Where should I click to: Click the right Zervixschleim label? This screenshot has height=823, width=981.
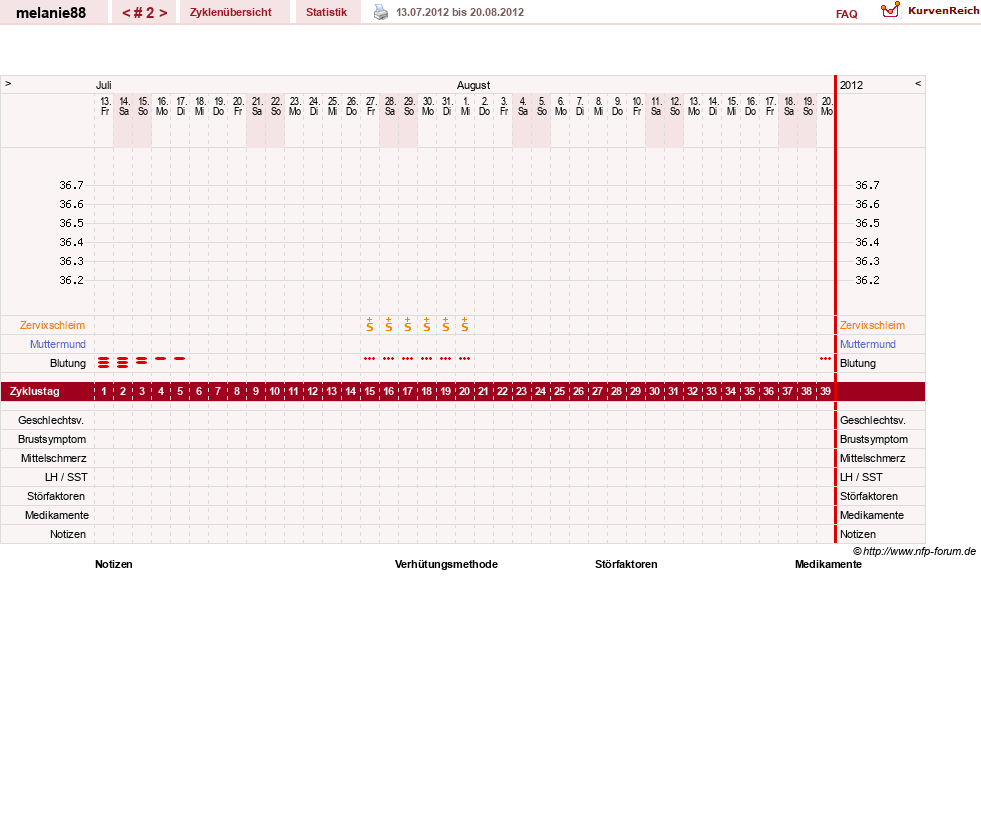(x=872, y=325)
